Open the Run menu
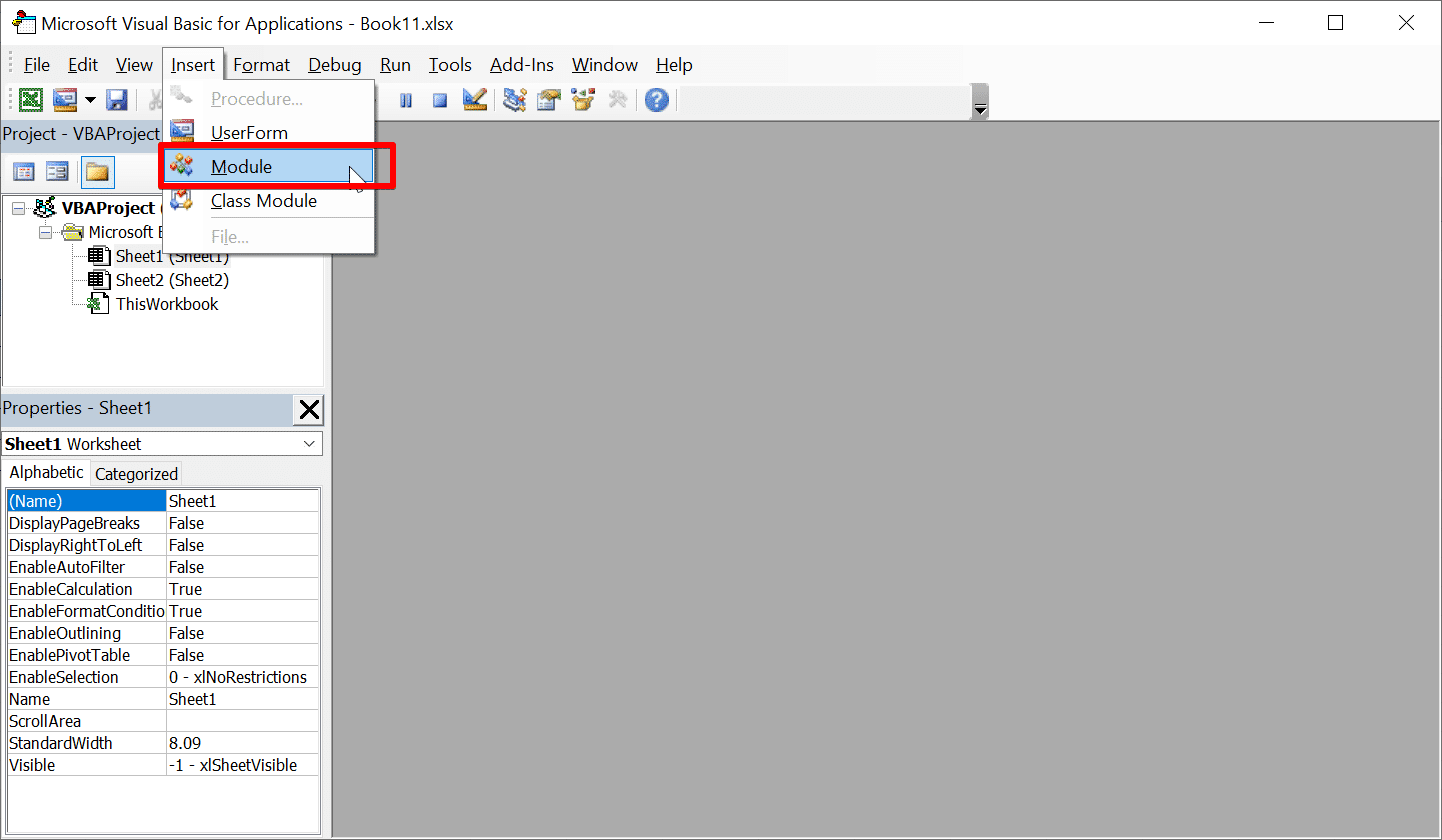1442x840 pixels. pos(395,65)
